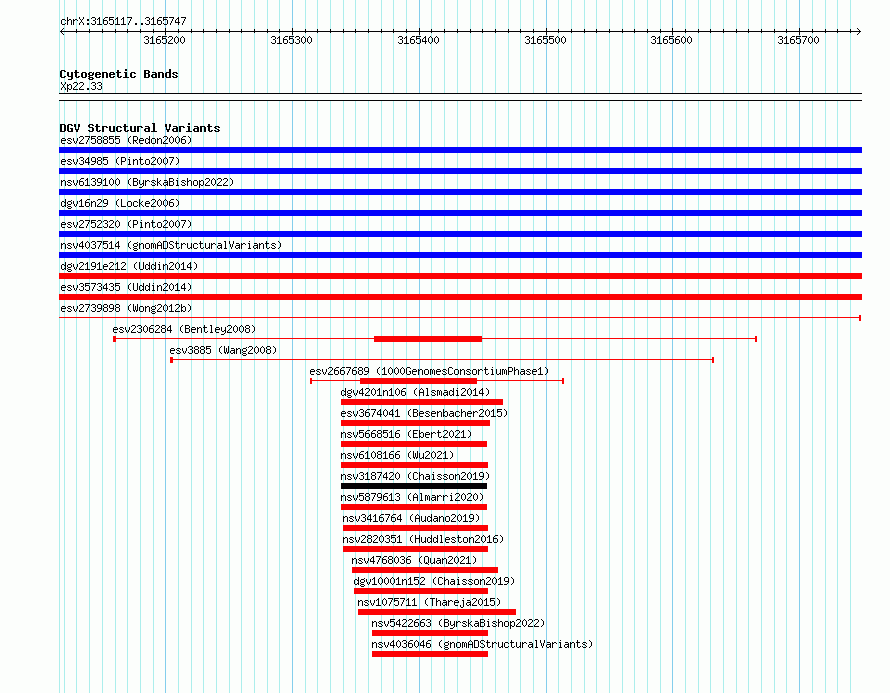Click nsv2820351 (Huddleston2016) label
The image size is (890, 693).
tap(423, 539)
